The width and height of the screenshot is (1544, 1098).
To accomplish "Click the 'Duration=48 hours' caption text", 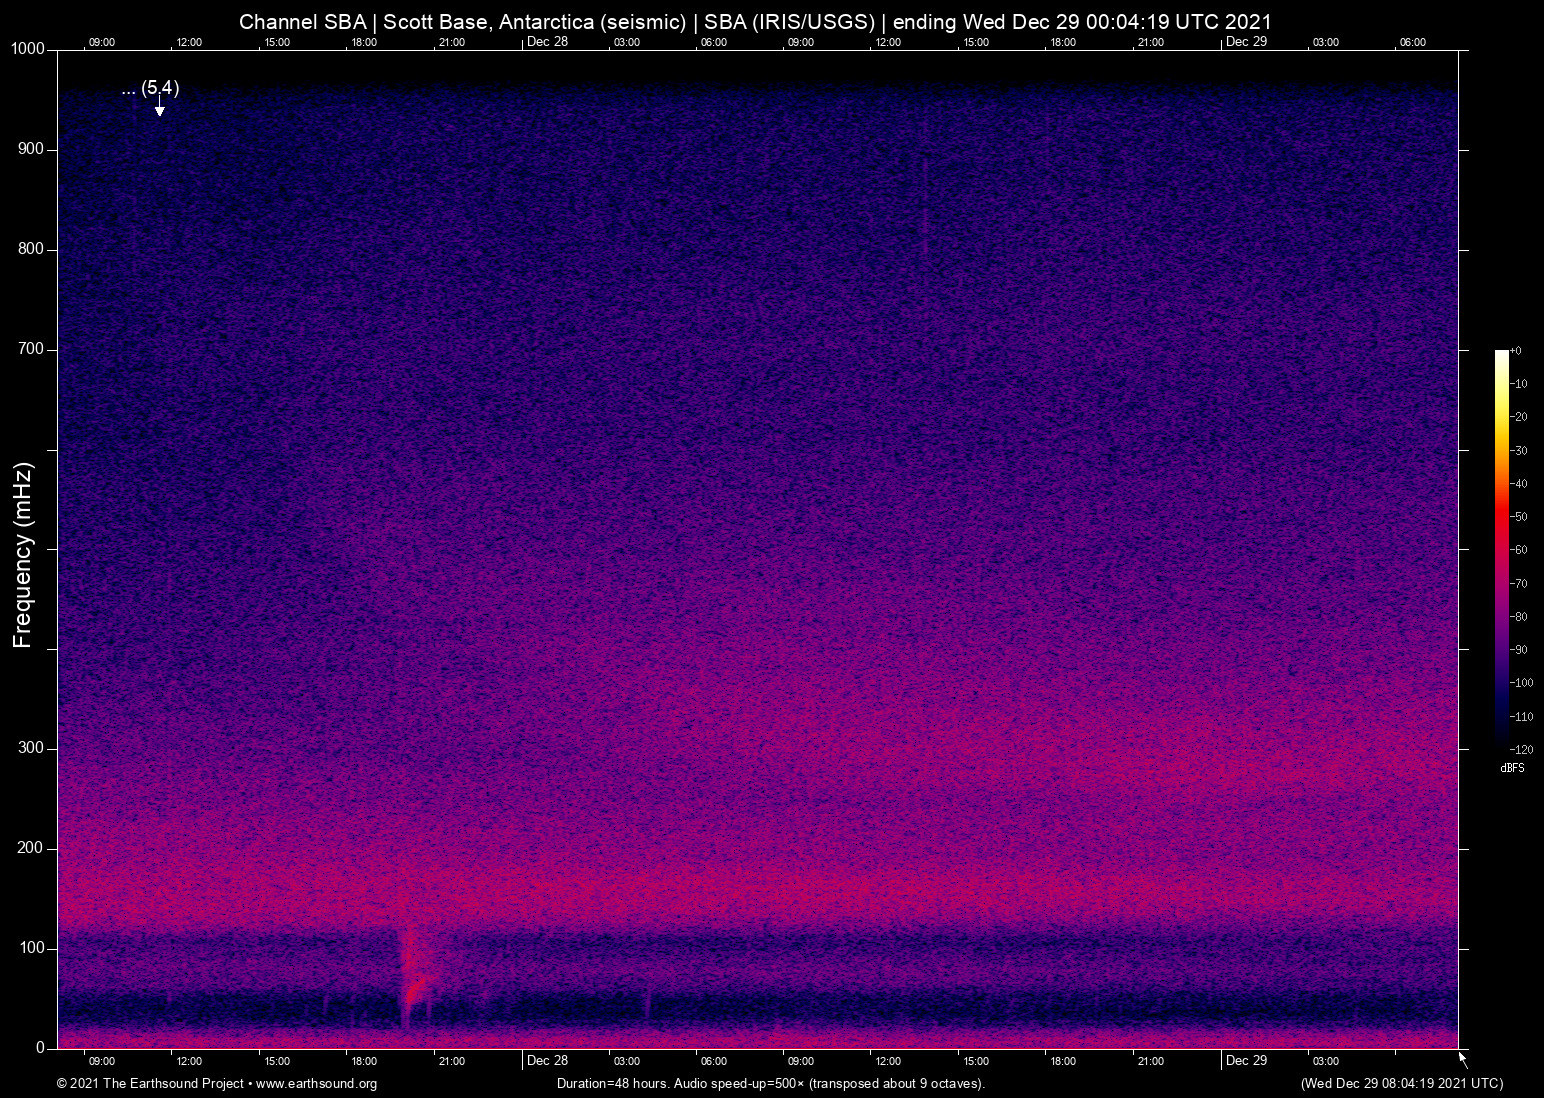I will (613, 1084).
